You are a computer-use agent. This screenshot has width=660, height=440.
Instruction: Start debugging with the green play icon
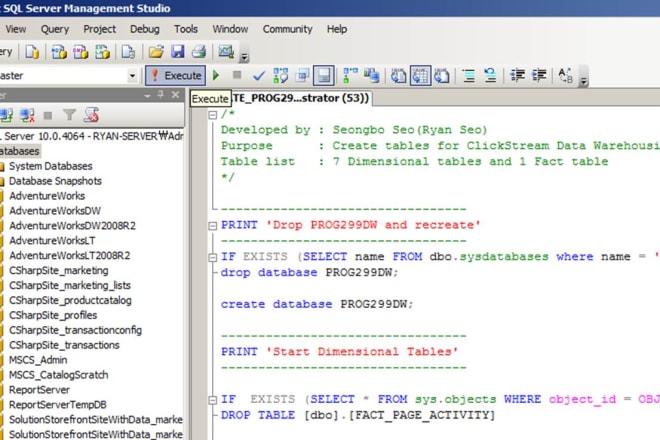point(216,75)
